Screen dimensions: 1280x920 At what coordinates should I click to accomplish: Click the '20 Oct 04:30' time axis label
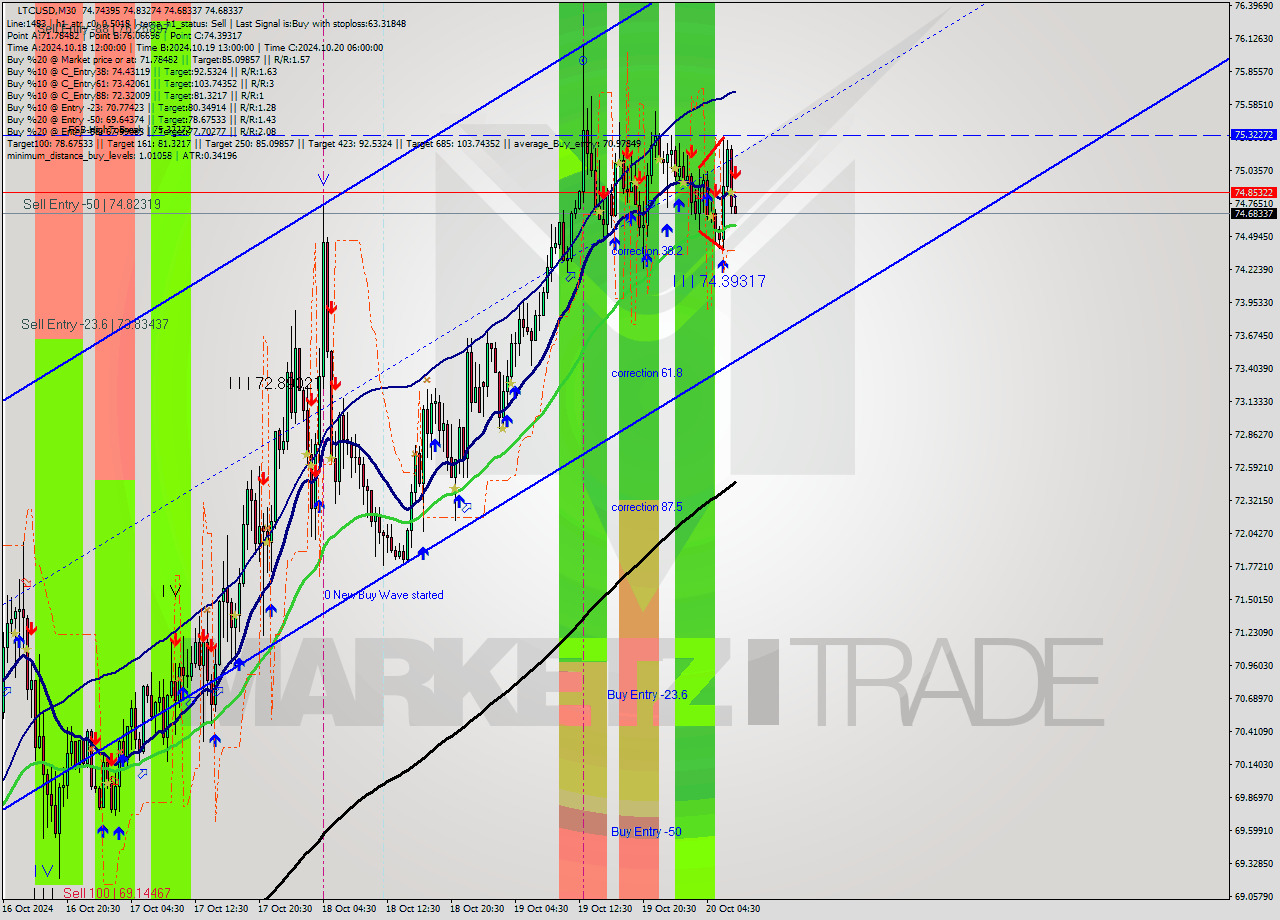(733, 909)
